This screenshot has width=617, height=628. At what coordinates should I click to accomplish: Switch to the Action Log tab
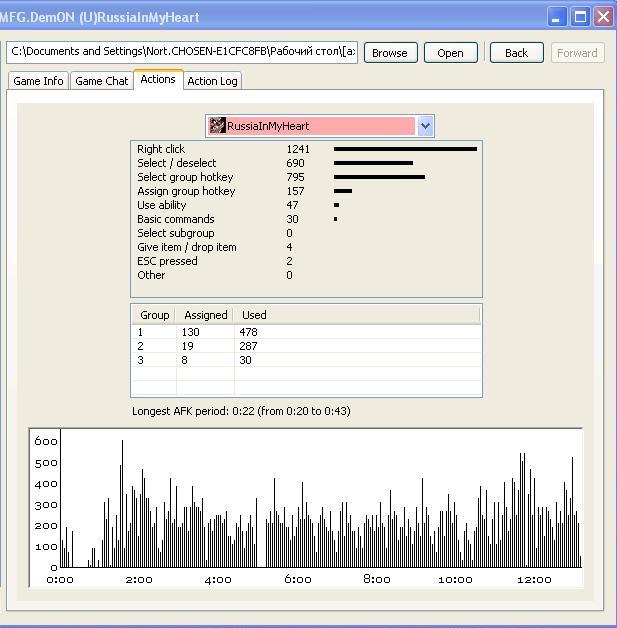[x=212, y=81]
